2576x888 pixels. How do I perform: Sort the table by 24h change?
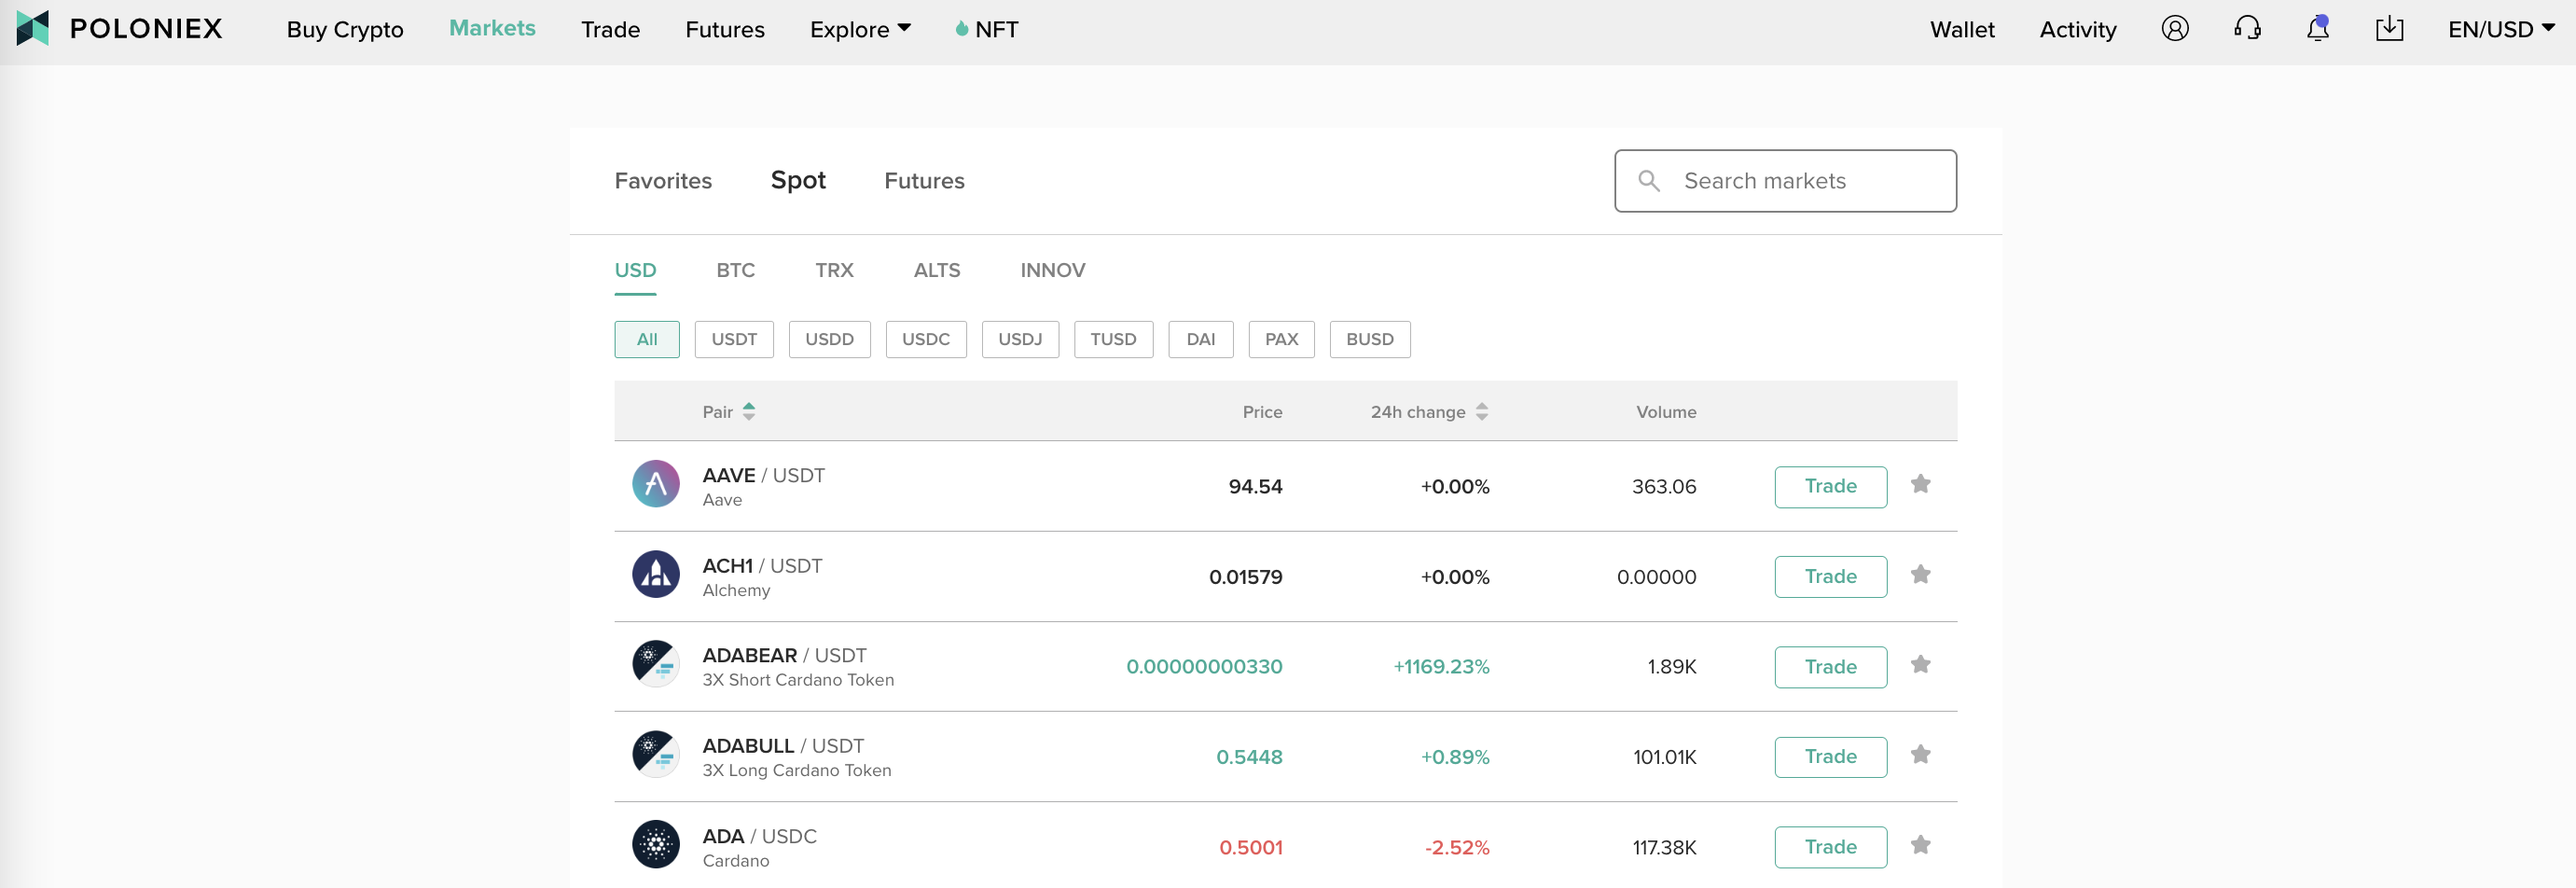[x=1429, y=412]
